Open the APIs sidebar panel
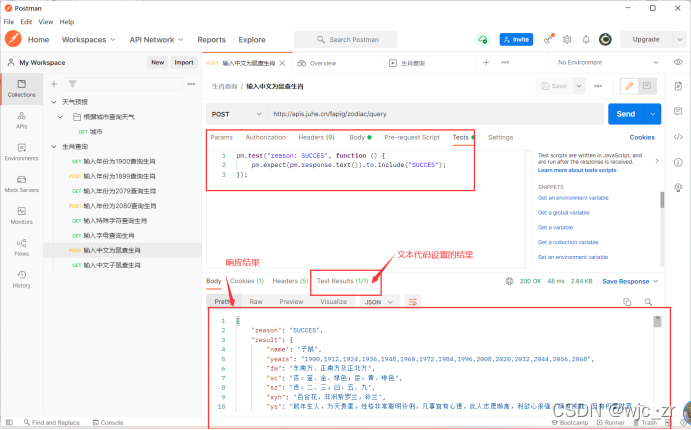This screenshot has height=430, width=691. click(x=22, y=120)
